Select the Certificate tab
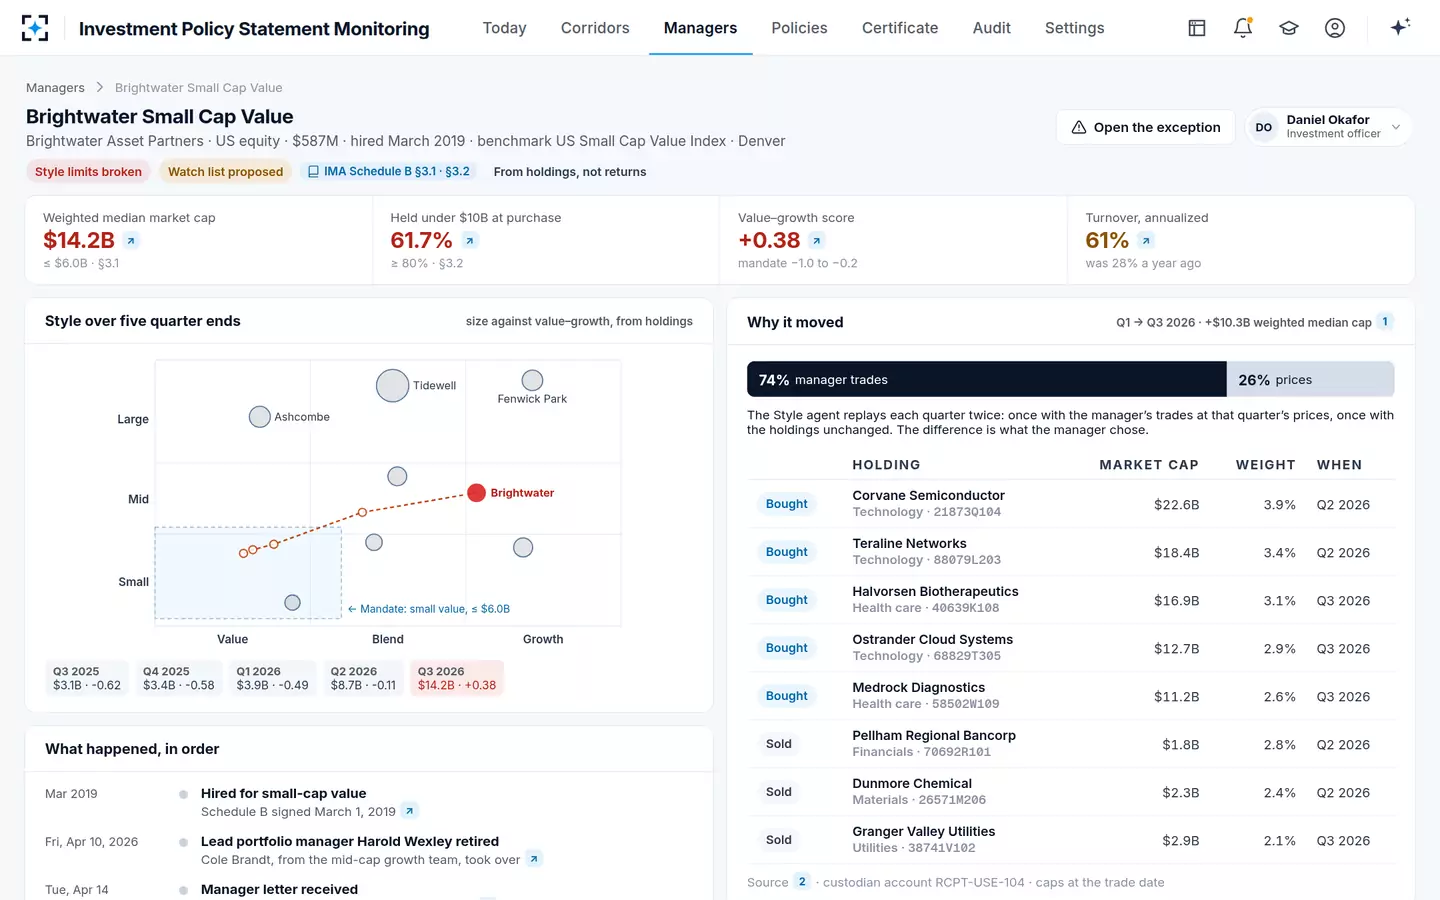Screen dimensions: 1440x900 tap(900, 28)
